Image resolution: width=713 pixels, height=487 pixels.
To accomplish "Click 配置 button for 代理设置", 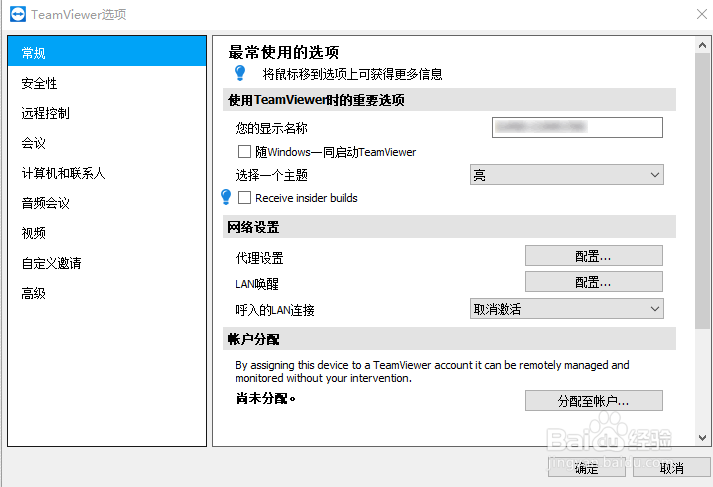I will [x=593, y=256].
